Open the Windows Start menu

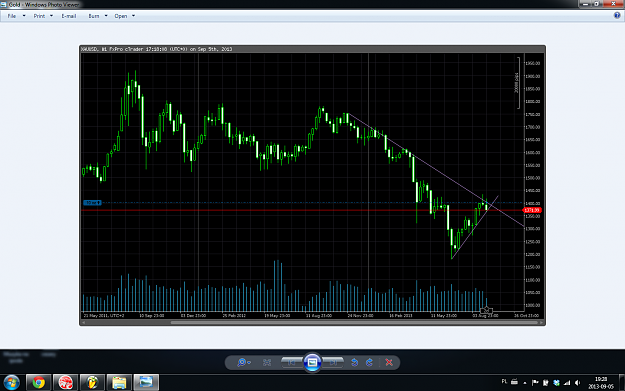pos(12,383)
